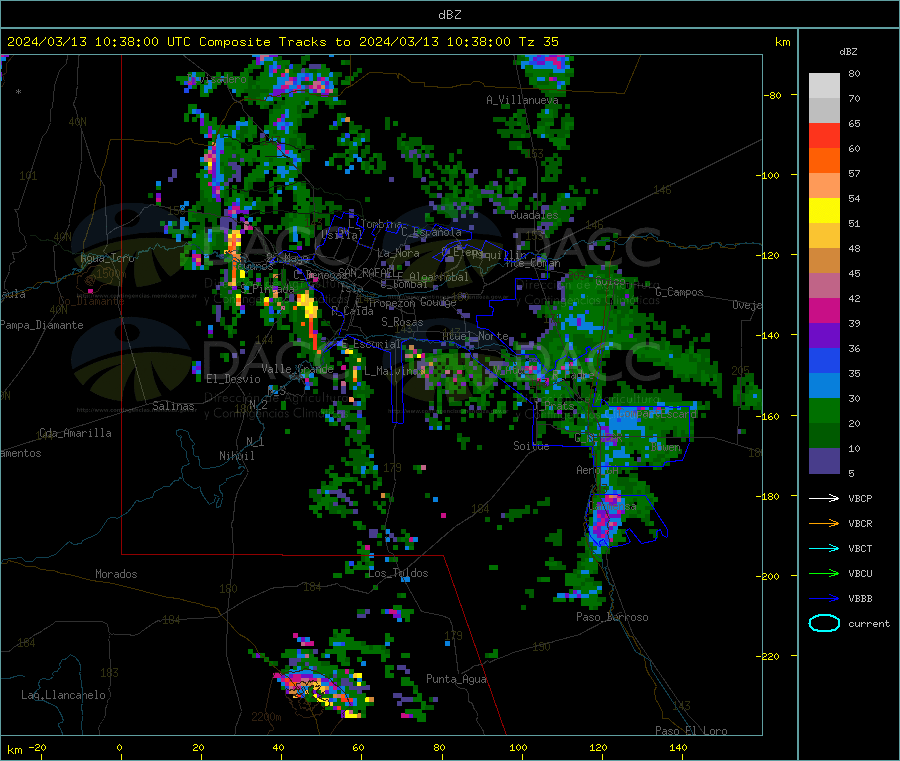Click the 140 km x-axis tick label
The height and width of the screenshot is (761, 900).
[x=678, y=747]
